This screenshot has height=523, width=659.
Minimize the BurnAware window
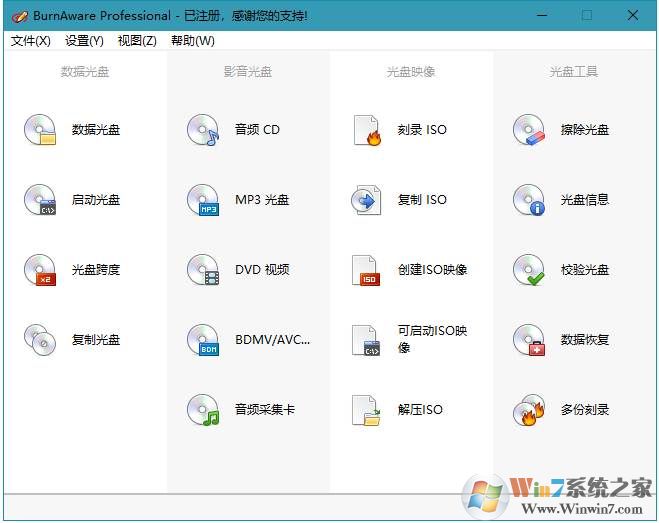pyautogui.click(x=542, y=16)
